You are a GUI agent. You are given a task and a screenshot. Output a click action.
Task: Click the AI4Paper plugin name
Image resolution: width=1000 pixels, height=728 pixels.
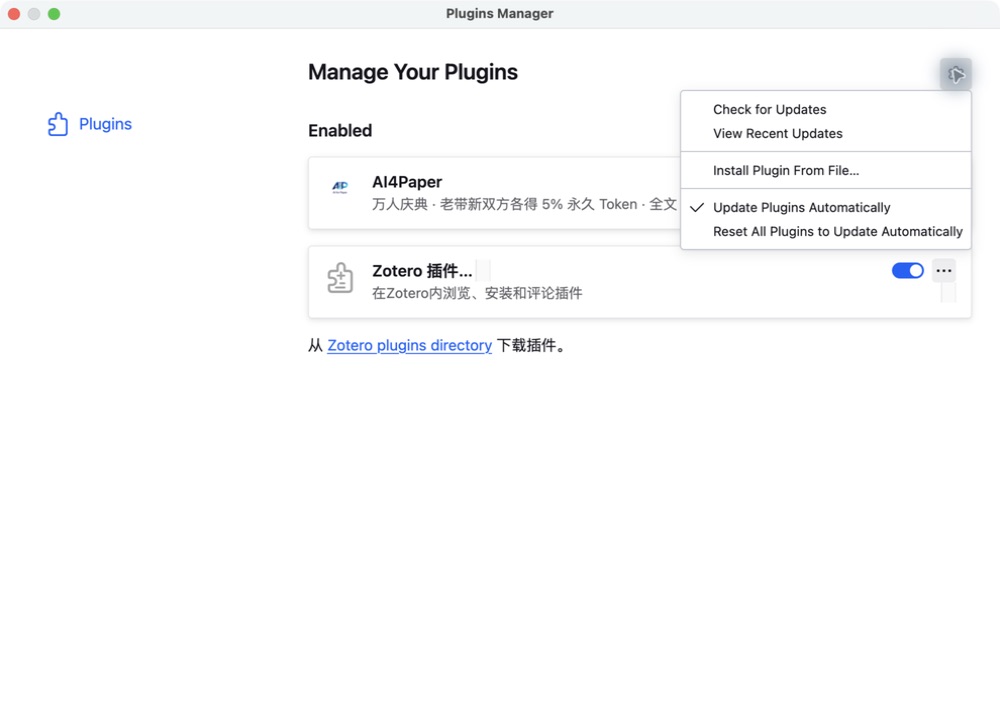tap(407, 182)
